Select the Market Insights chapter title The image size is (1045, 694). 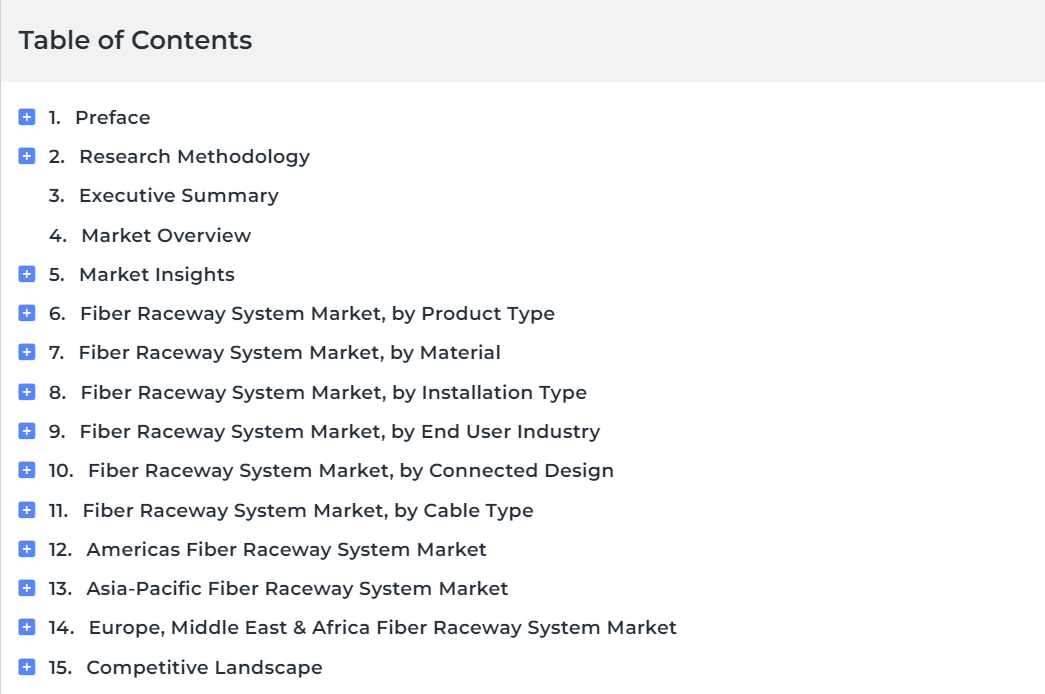(x=157, y=275)
